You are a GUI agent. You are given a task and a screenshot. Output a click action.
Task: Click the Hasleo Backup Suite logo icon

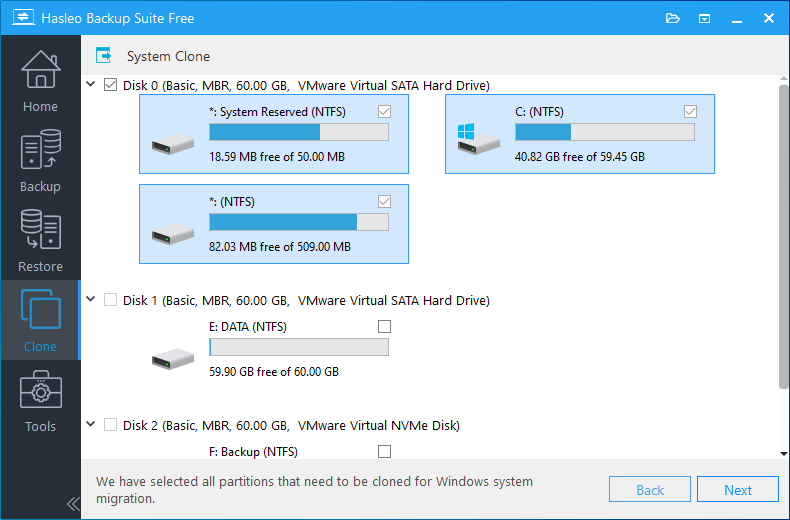pos(23,17)
